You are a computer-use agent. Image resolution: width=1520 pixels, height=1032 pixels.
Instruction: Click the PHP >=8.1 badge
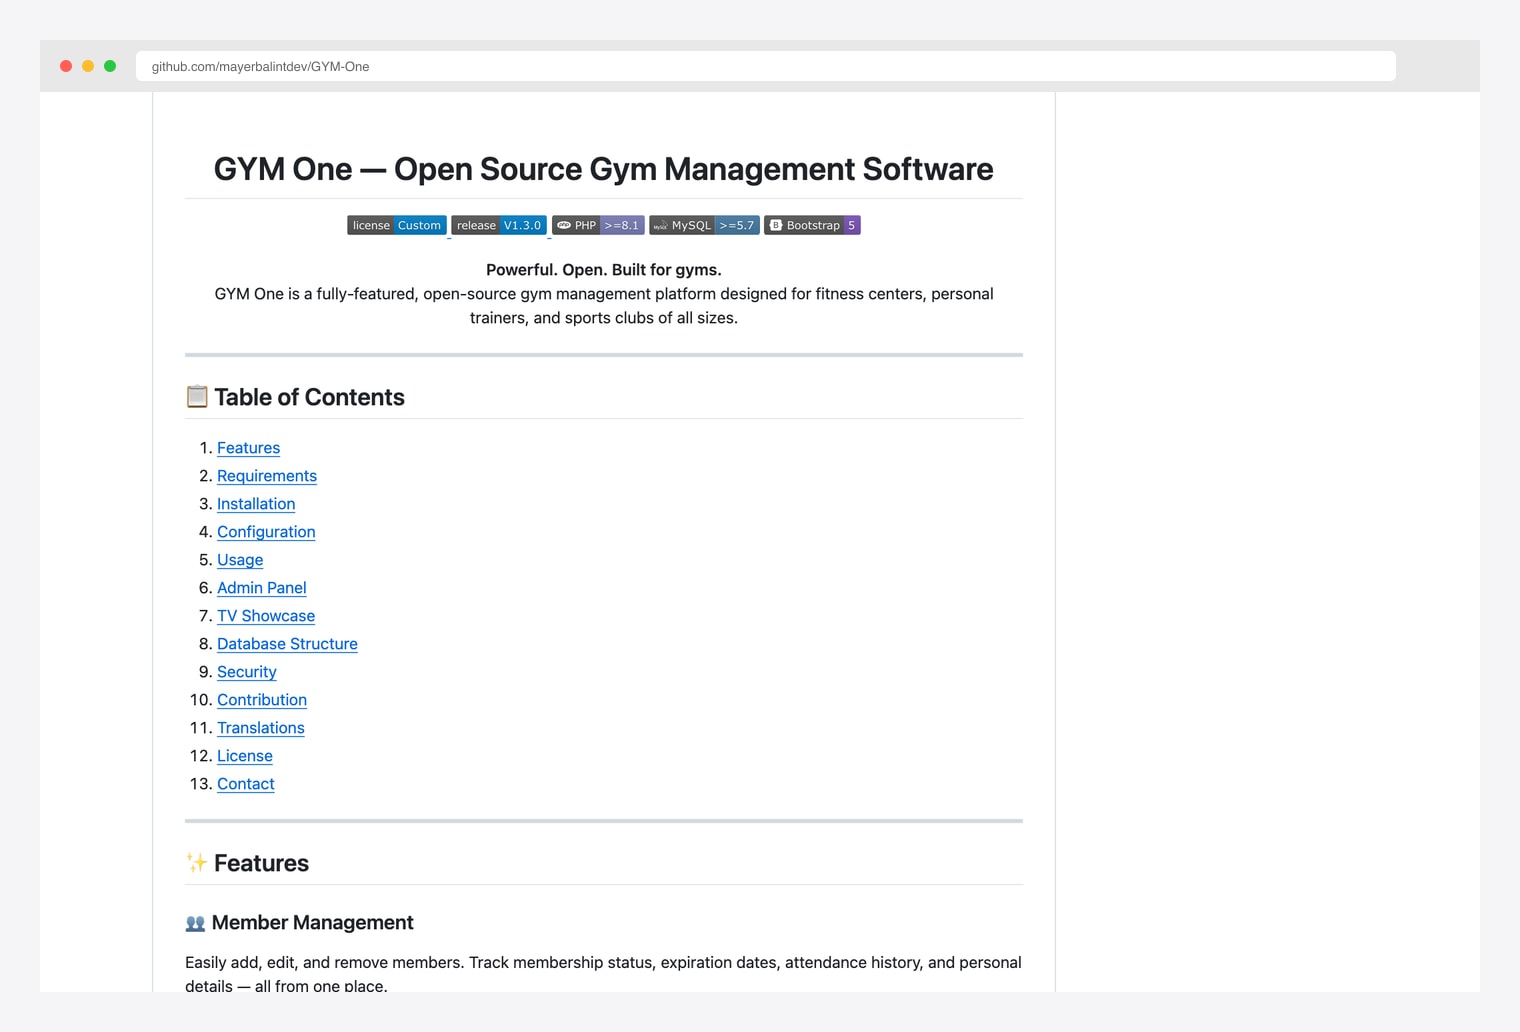(x=598, y=225)
